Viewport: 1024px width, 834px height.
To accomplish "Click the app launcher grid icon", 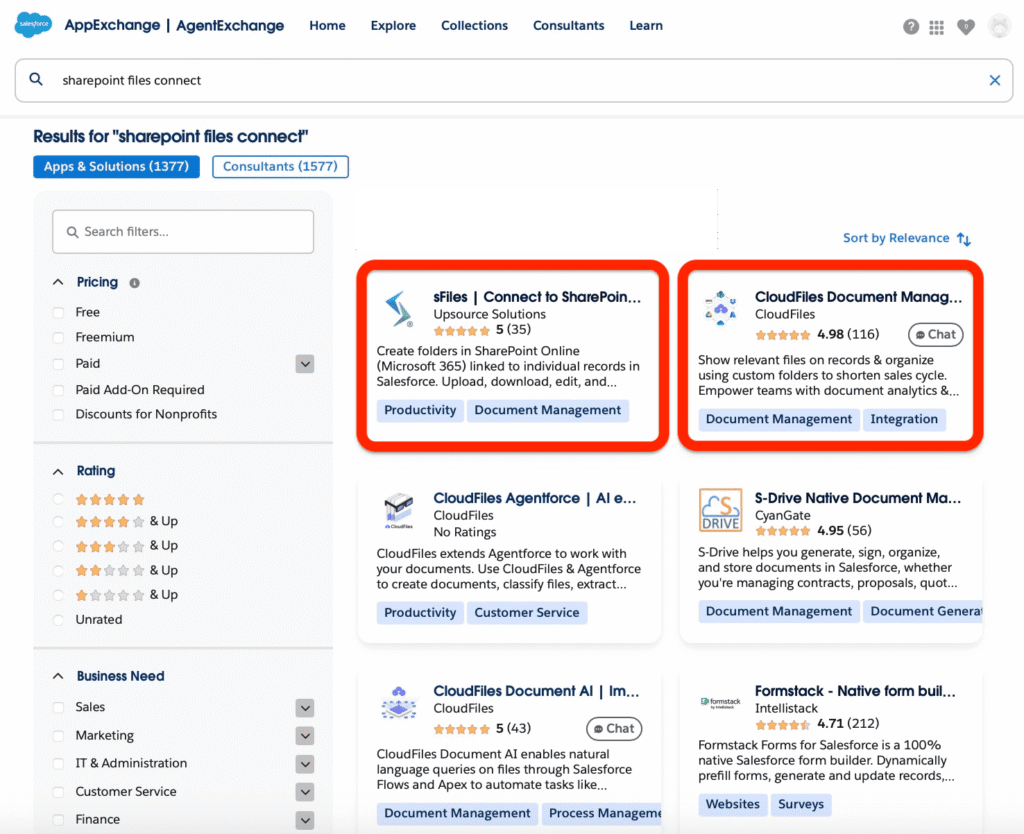I will coord(936,27).
